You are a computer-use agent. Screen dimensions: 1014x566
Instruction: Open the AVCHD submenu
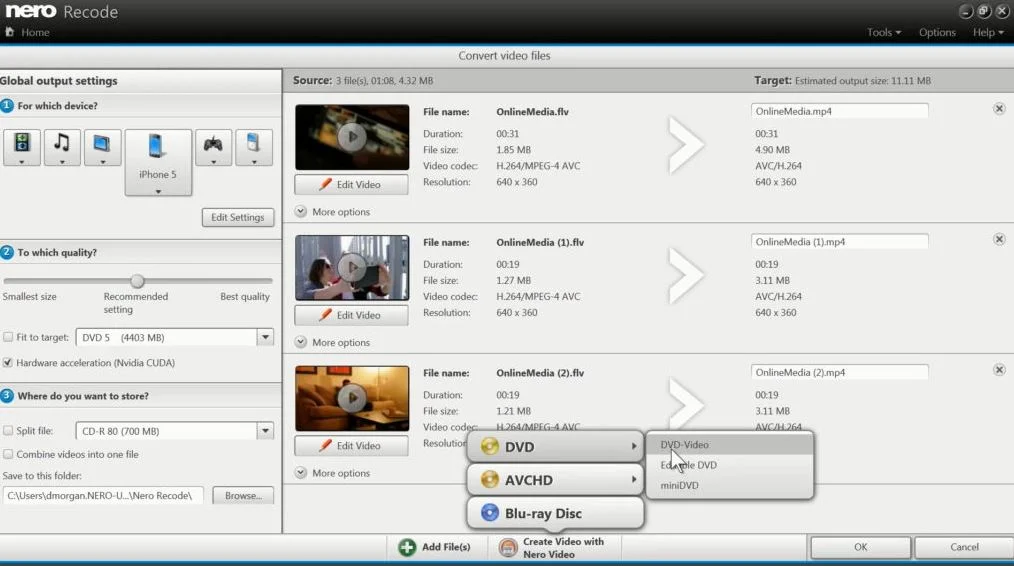click(x=555, y=479)
